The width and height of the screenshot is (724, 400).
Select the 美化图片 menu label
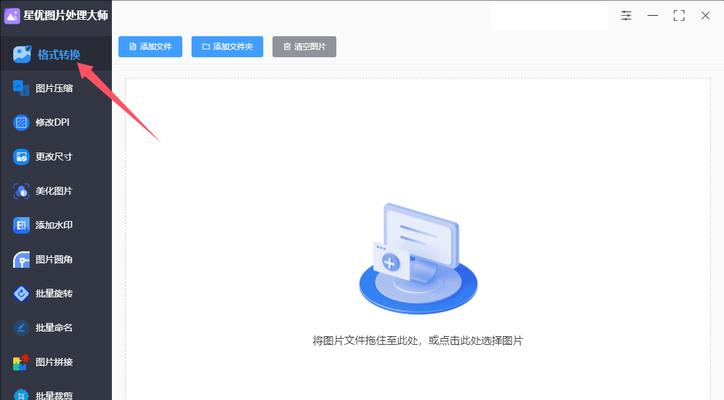click(54, 191)
